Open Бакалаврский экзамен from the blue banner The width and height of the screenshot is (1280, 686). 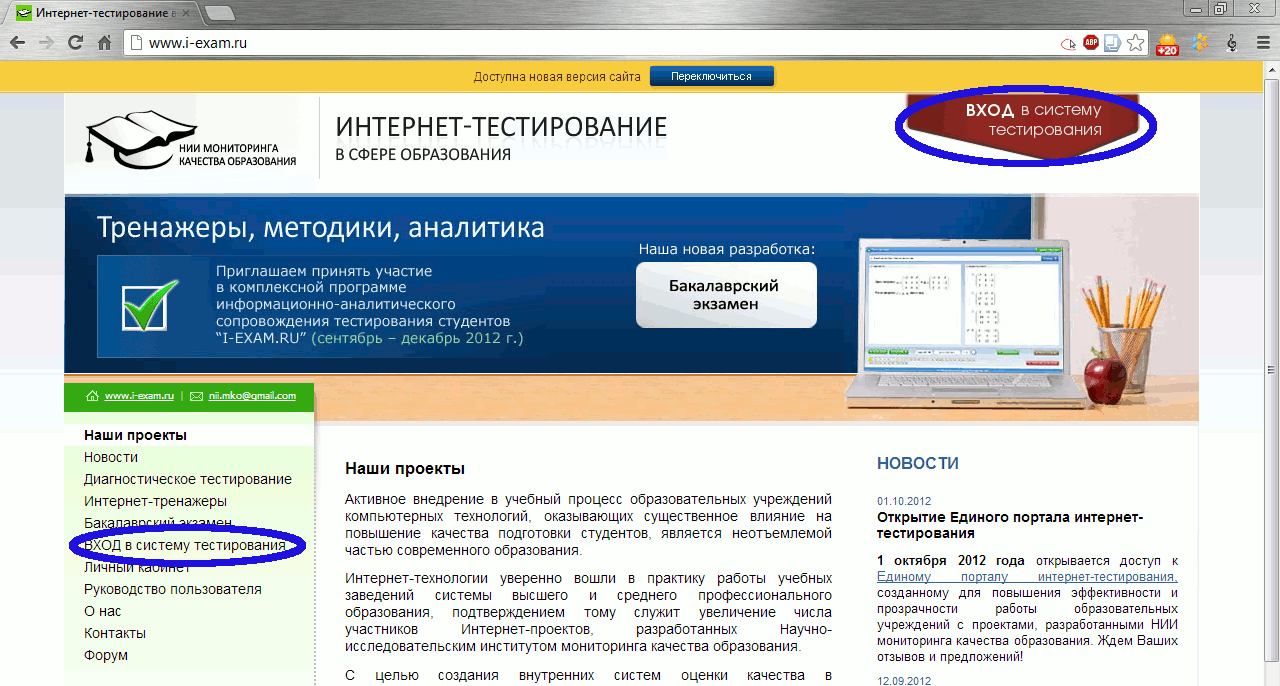726,293
